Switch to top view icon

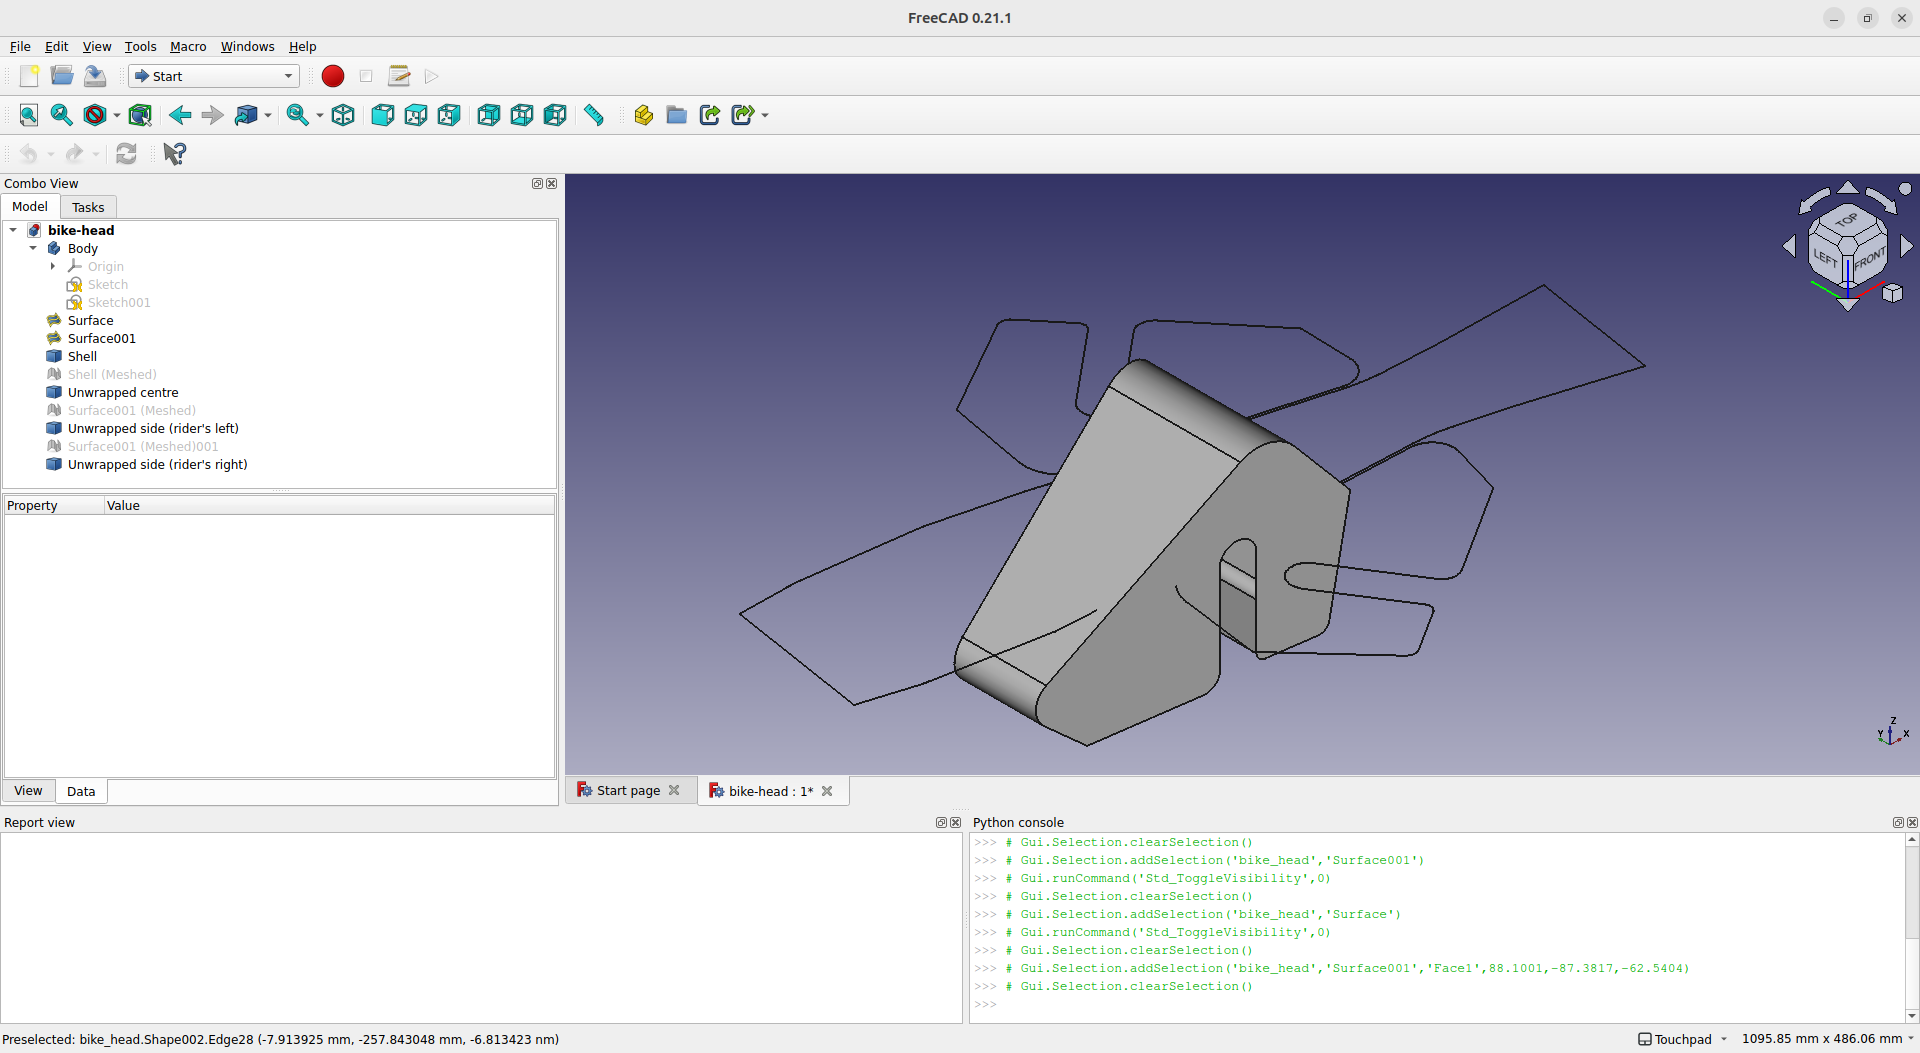pos(416,115)
